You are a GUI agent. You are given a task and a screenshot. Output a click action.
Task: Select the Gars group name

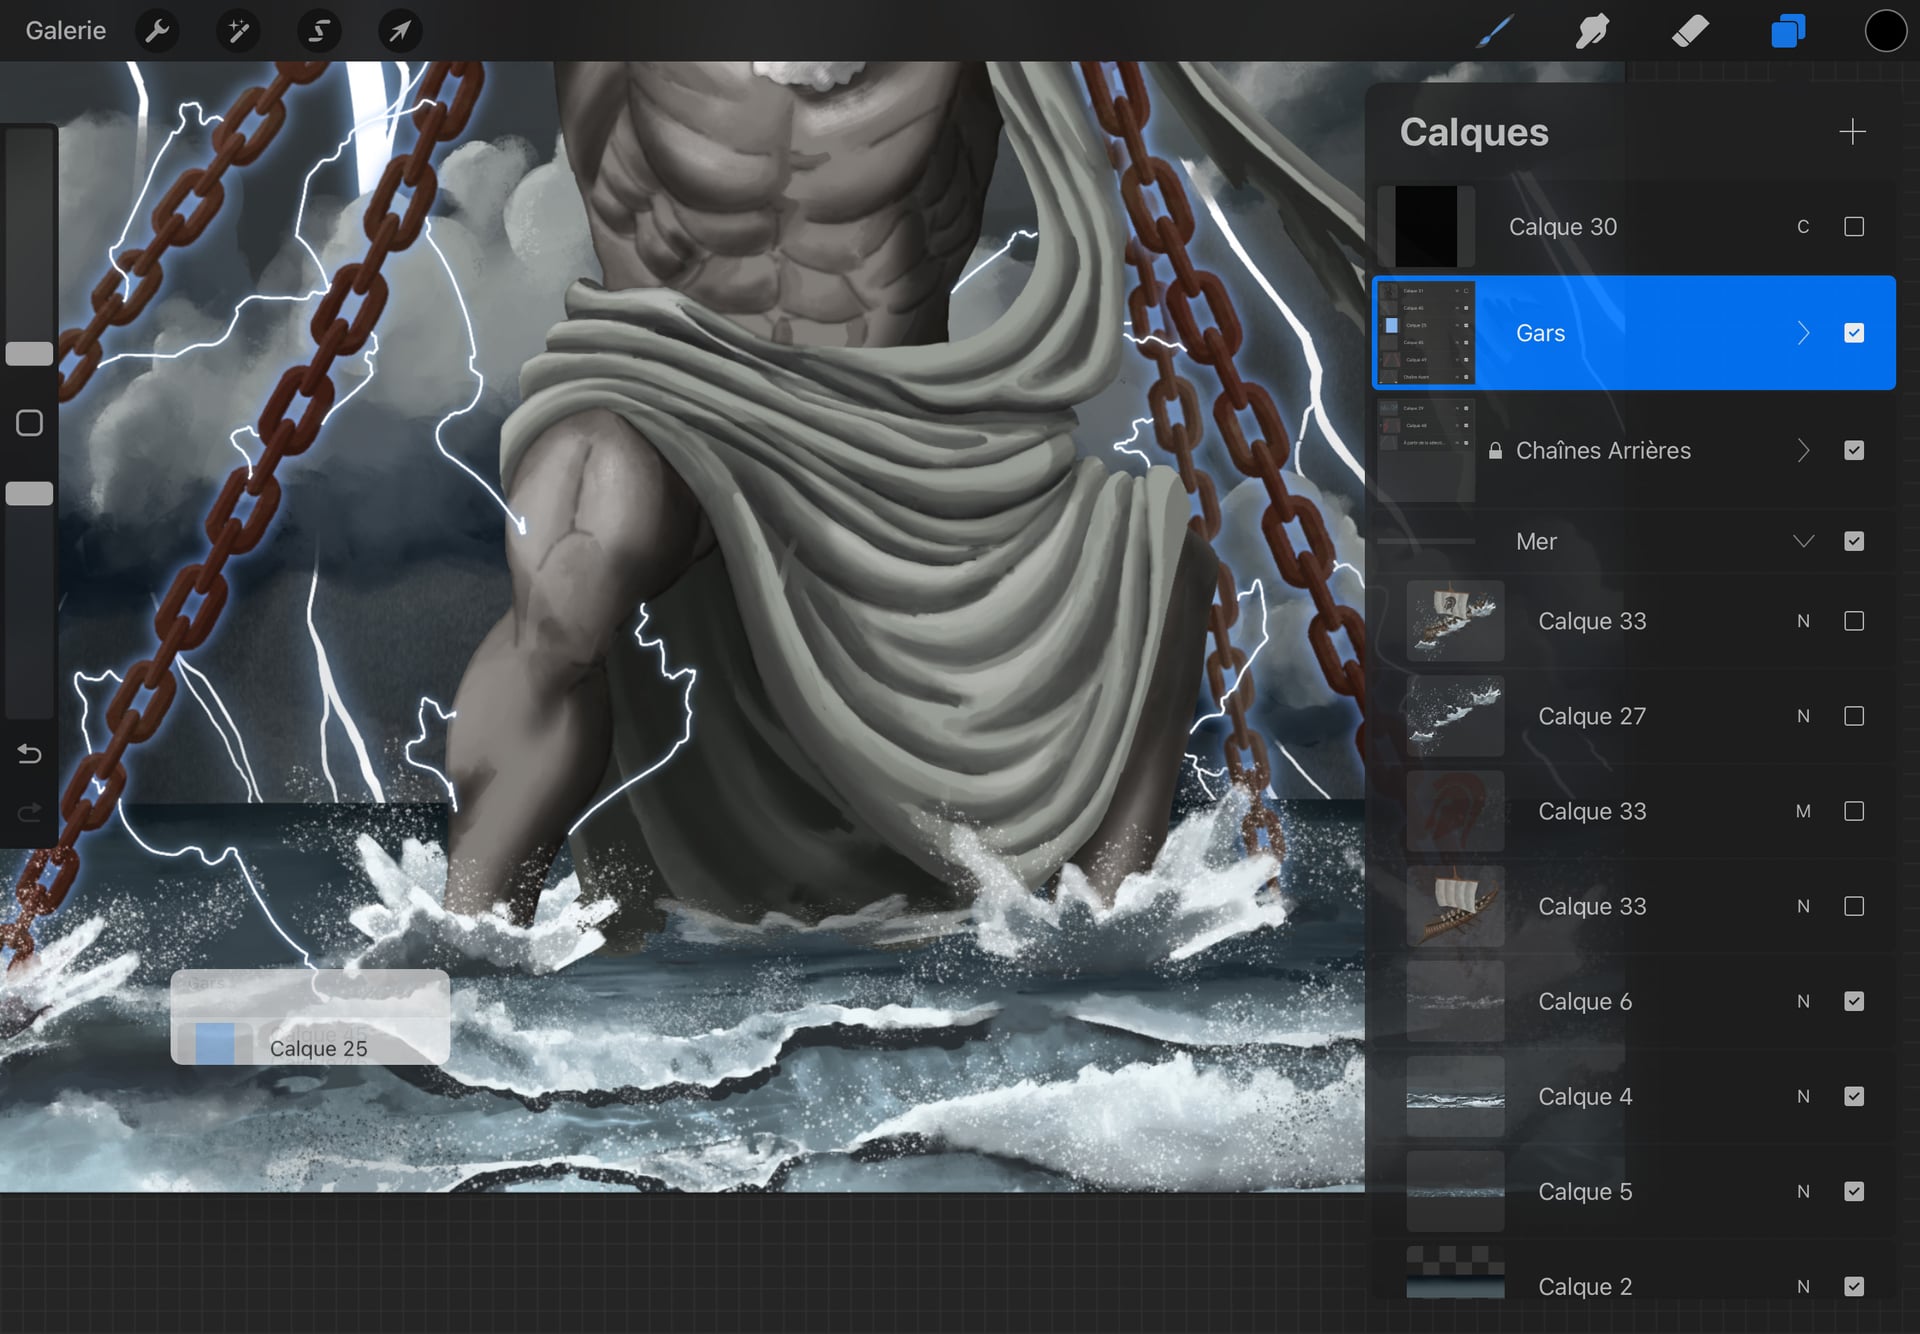click(1540, 333)
